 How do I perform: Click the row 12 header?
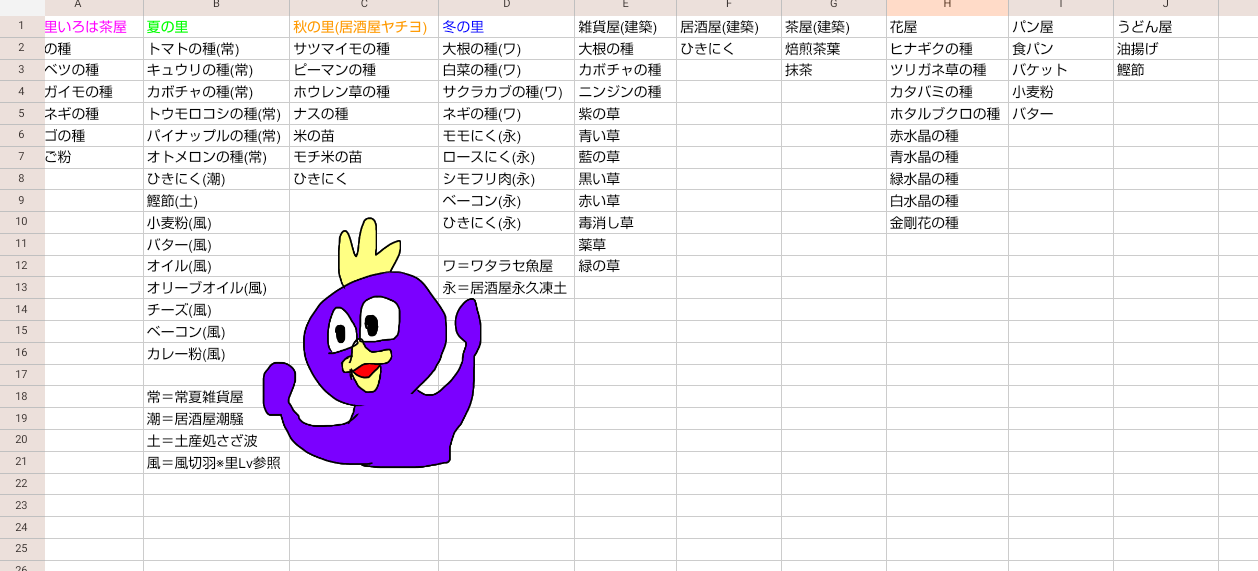point(21,265)
